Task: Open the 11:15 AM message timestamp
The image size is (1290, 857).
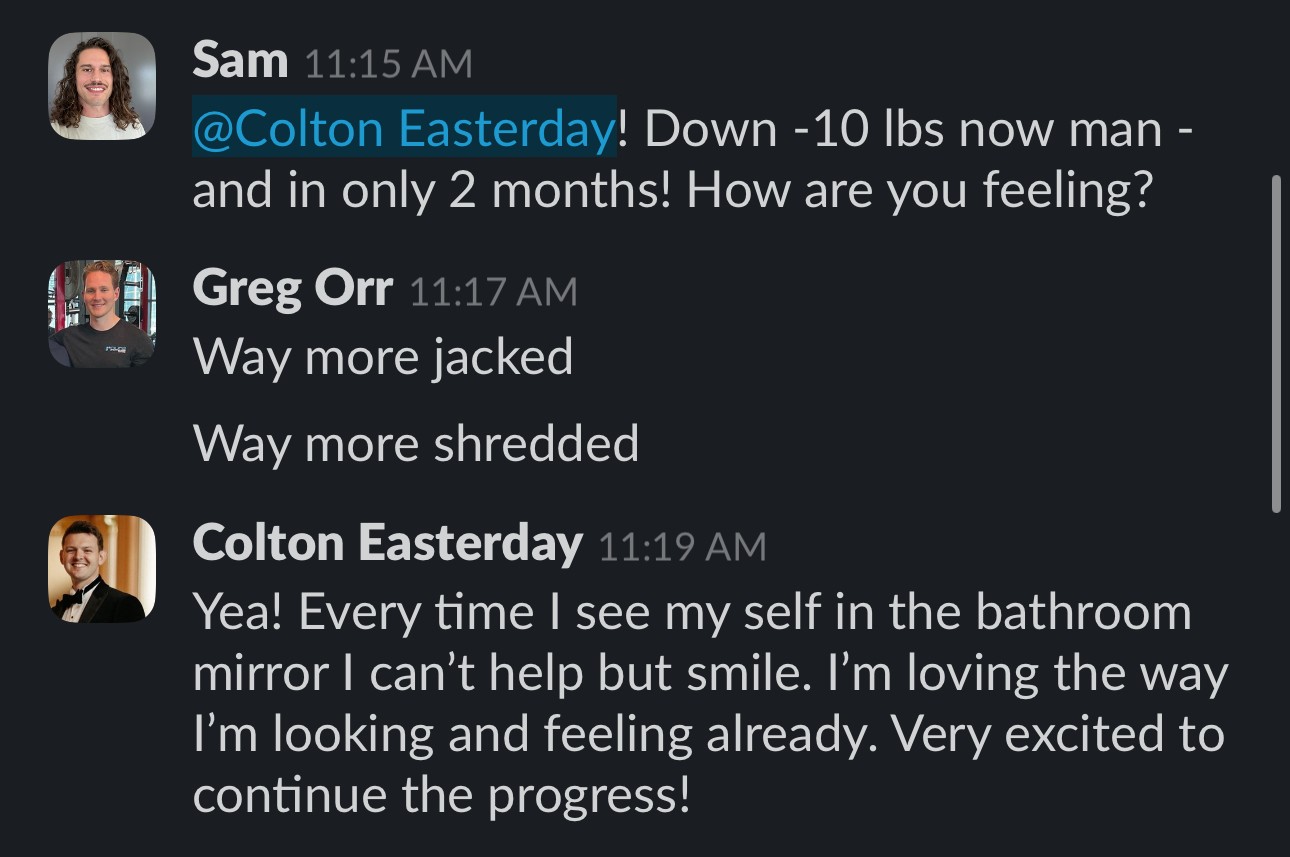Action: pyautogui.click(x=387, y=65)
